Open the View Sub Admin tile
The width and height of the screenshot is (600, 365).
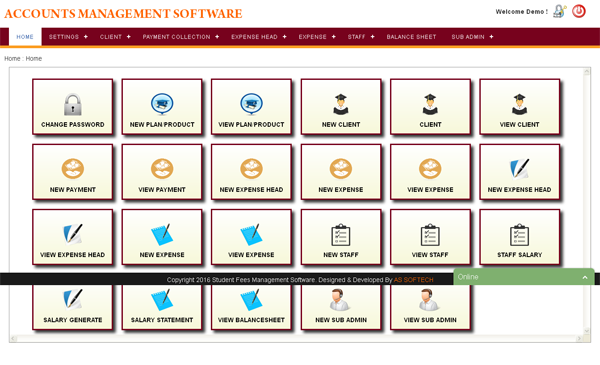pos(430,307)
